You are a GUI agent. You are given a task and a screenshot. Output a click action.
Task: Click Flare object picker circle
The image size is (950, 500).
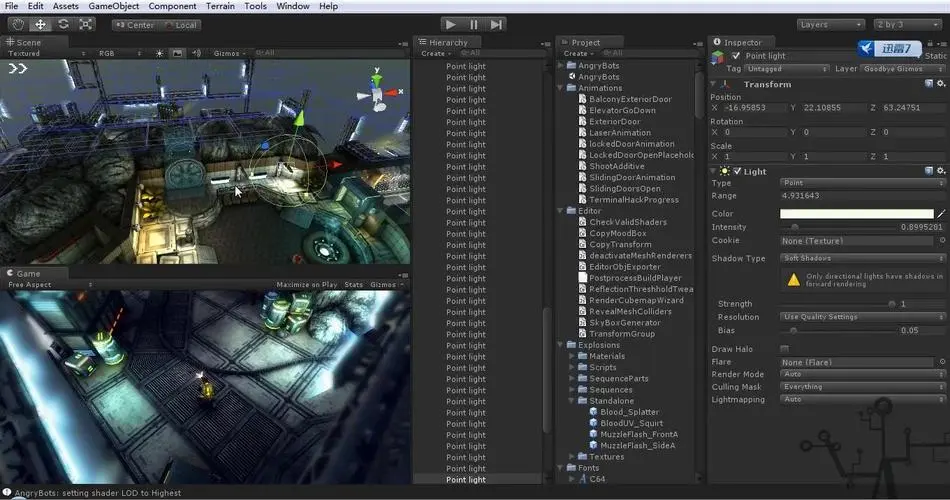click(x=942, y=362)
